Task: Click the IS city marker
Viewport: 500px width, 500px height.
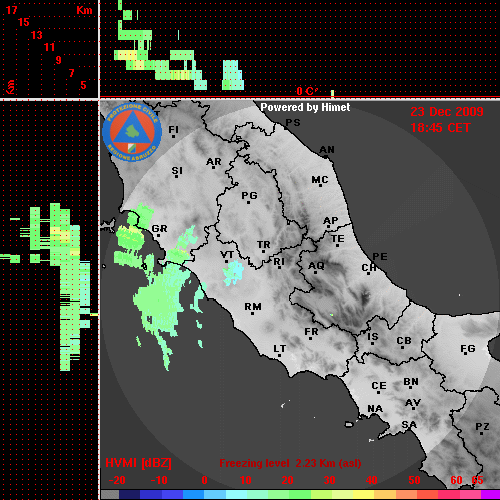Action: coord(373,339)
